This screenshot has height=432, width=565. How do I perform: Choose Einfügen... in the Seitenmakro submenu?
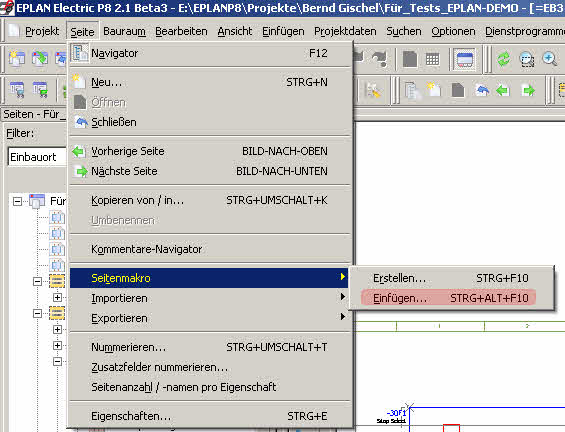[450, 298]
